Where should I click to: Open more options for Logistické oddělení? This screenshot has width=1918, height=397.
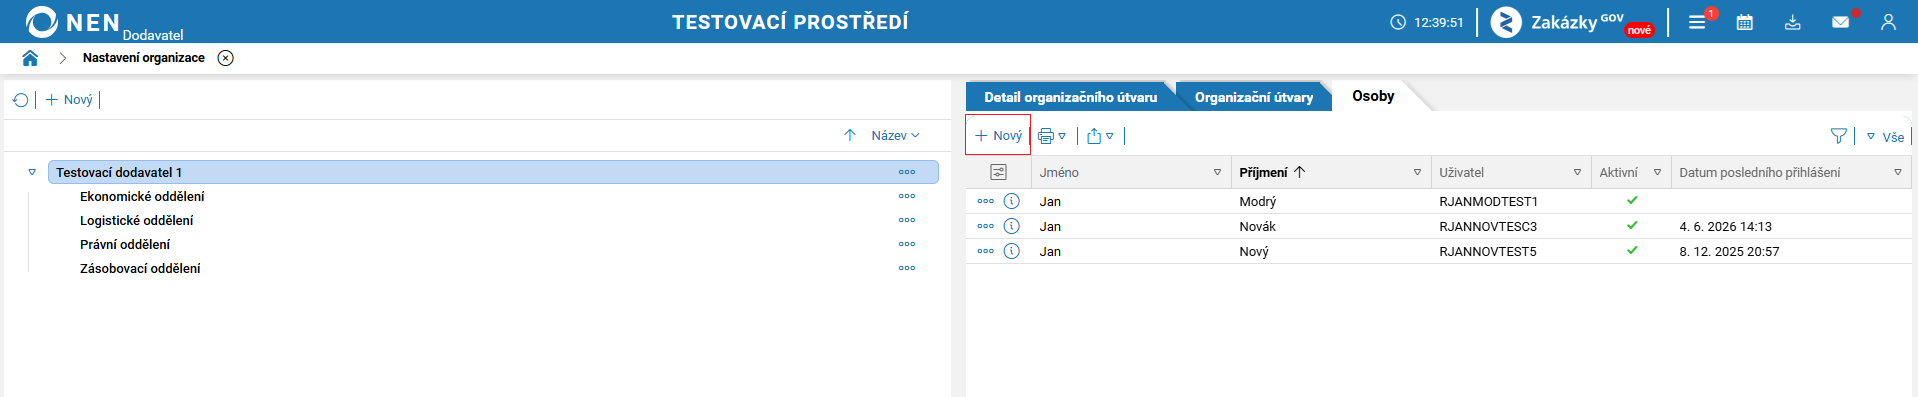907,220
